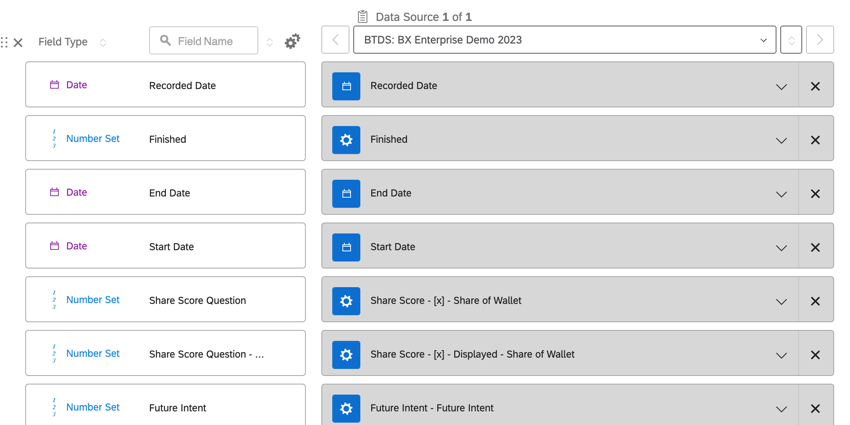Click the X icon next to Field Type
The image size is (850, 425).
[18, 43]
